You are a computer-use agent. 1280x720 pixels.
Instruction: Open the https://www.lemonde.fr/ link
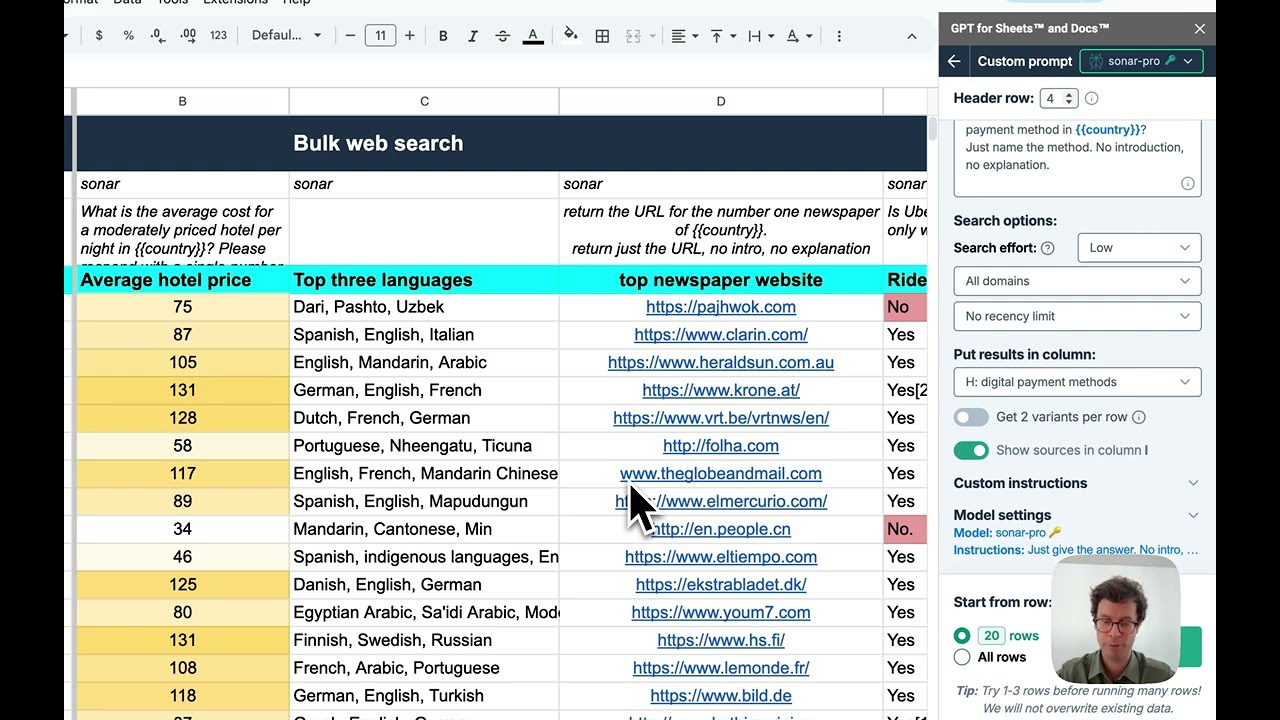pyautogui.click(x=720, y=668)
